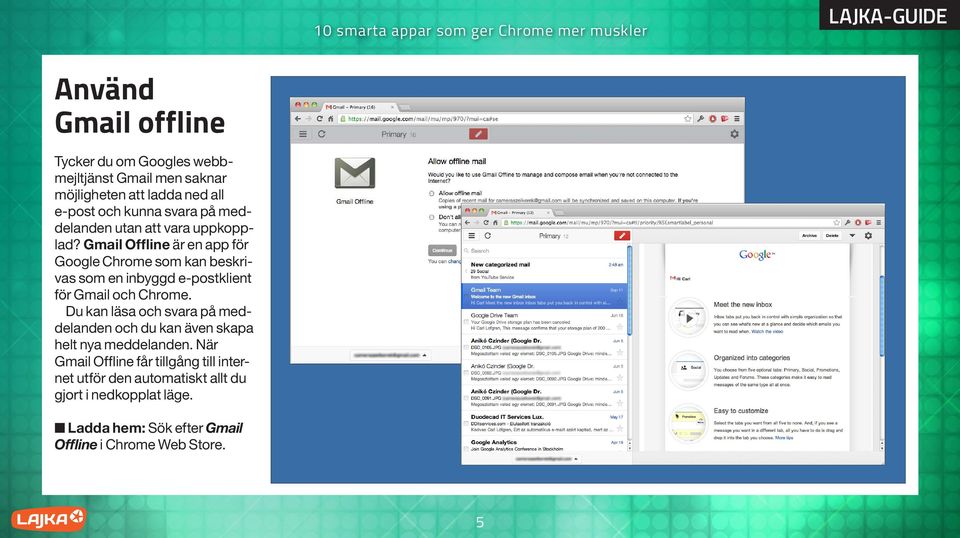
Task: Compose a new message in the front window
Action: coord(621,236)
